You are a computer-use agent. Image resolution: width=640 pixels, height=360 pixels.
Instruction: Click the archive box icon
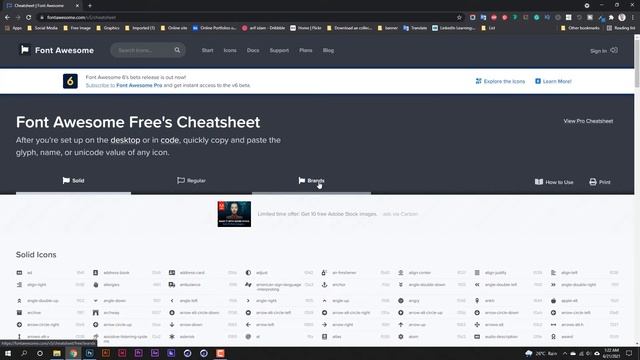19,313
